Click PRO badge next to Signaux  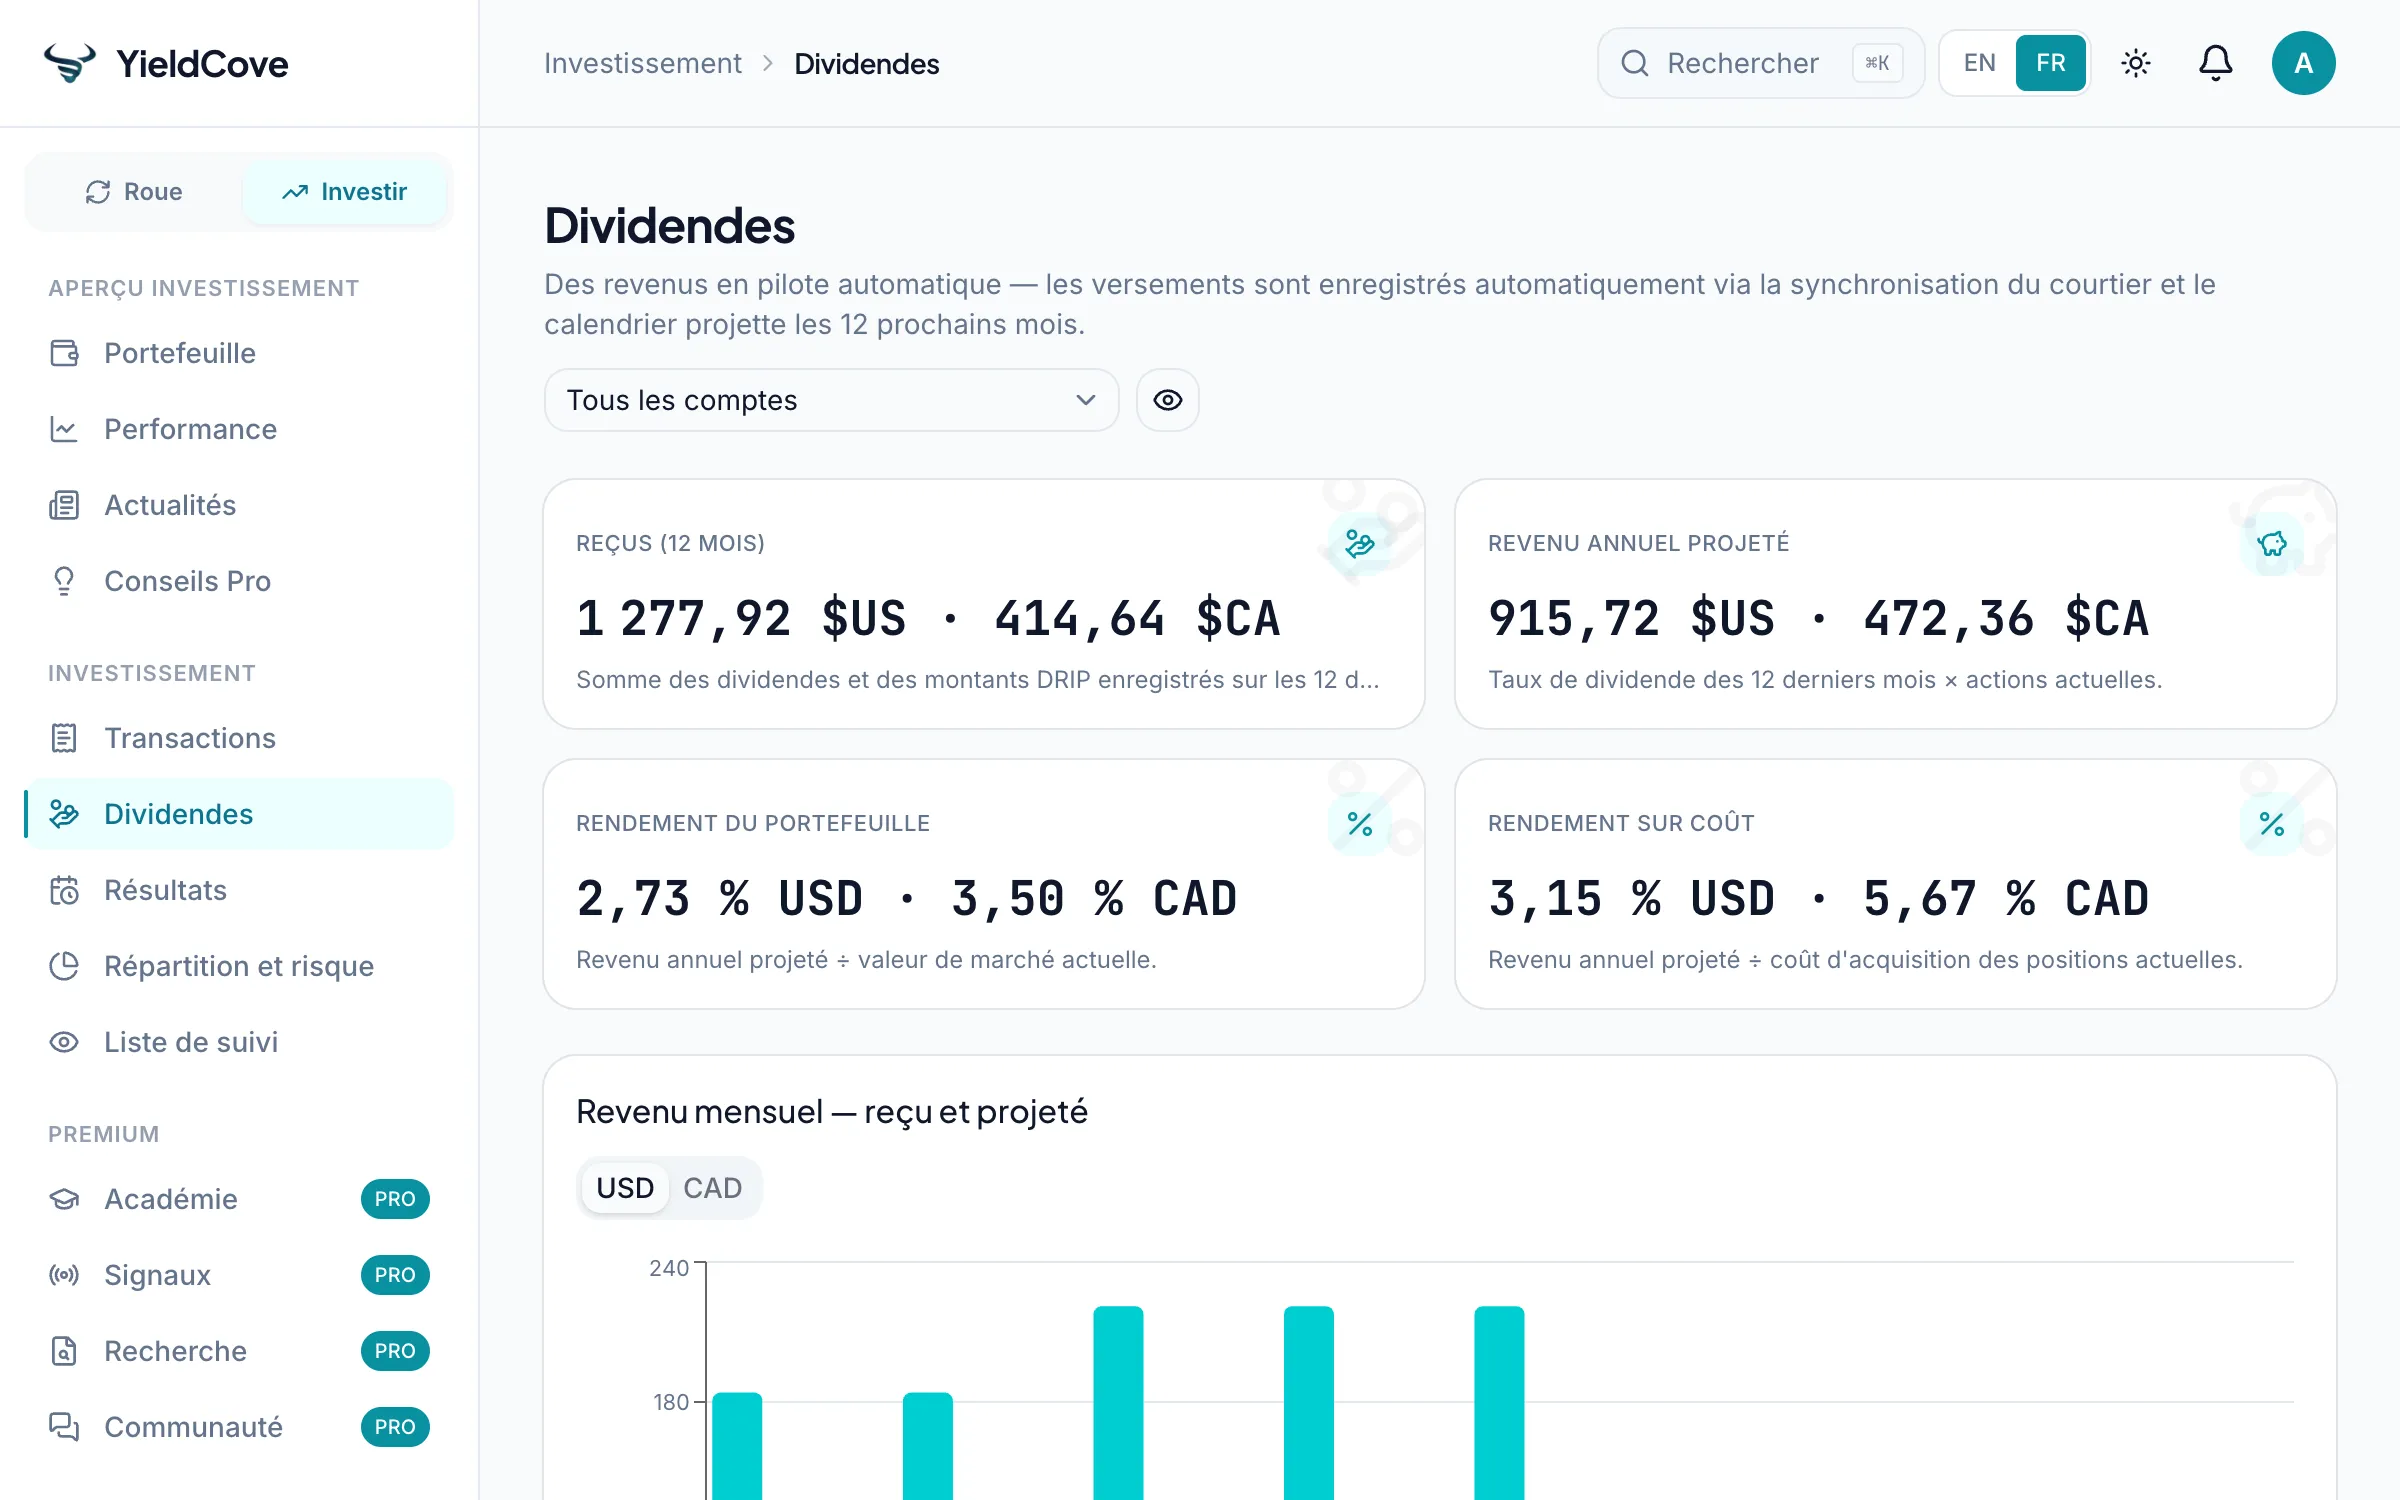tap(395, 1275)
